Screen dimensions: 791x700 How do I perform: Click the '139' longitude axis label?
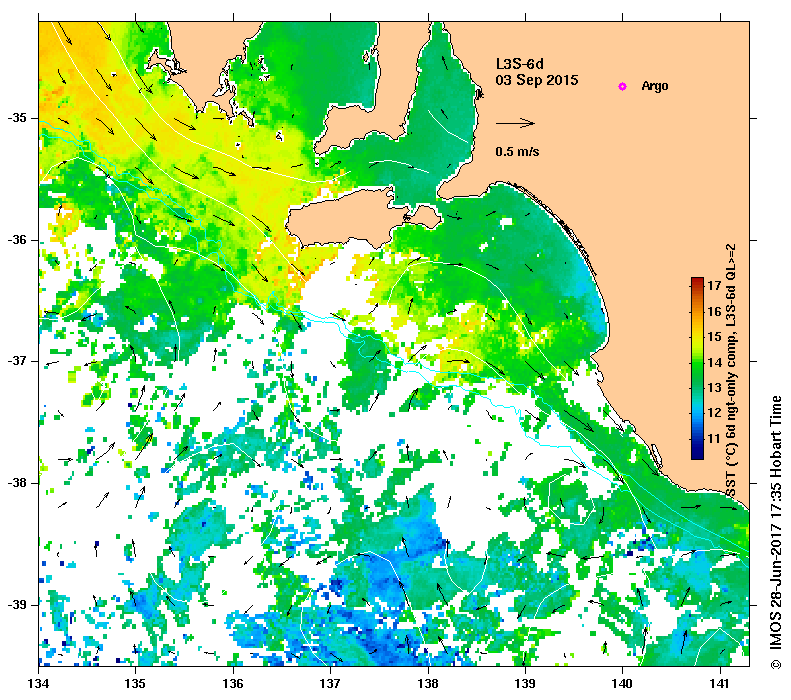[526, 684]
